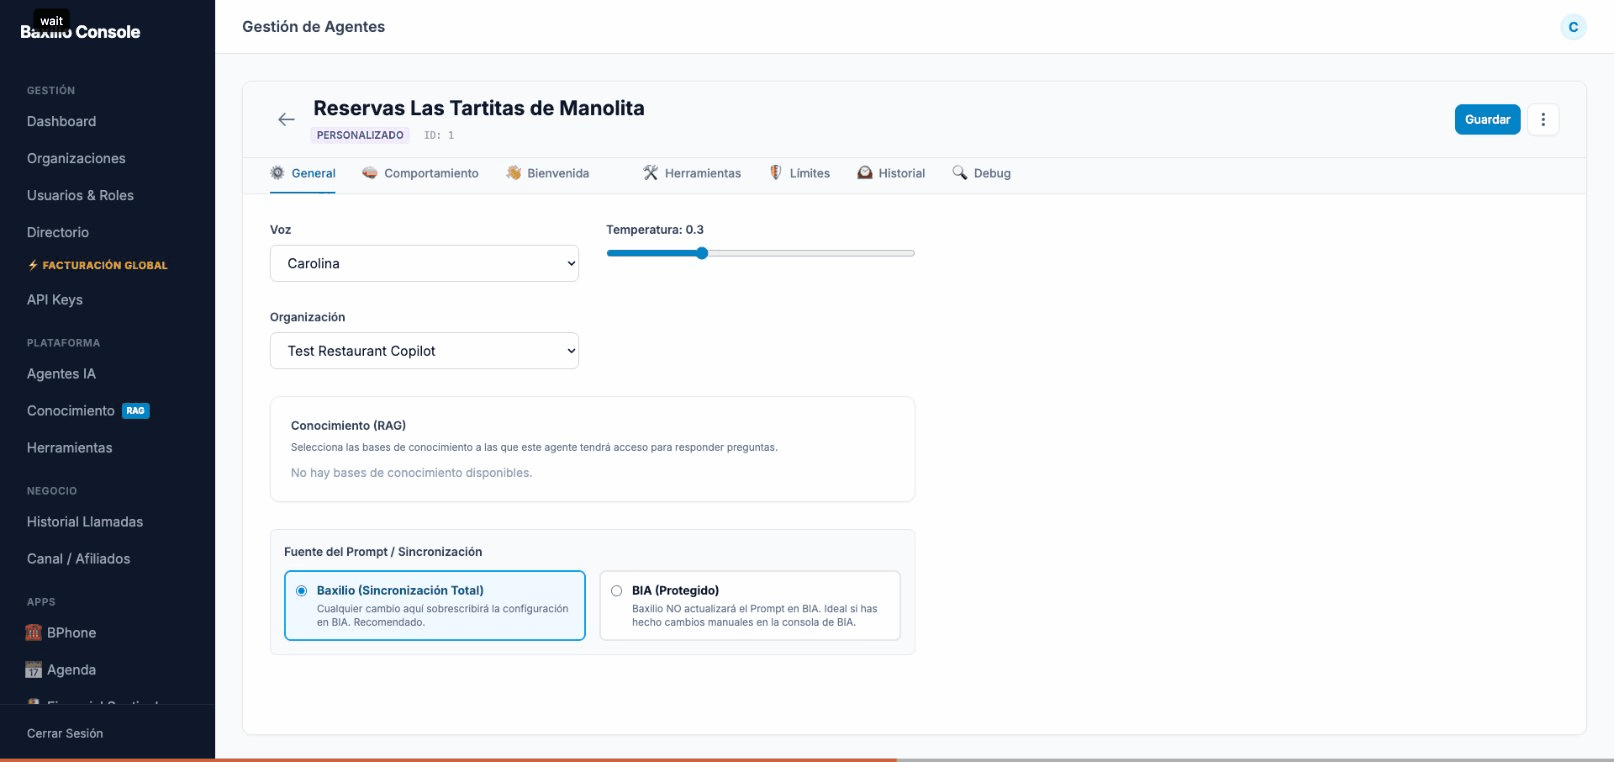This screenshot has height=762, width=1614.
Task: Switch to the Herramientas tab
Action: 692,173
